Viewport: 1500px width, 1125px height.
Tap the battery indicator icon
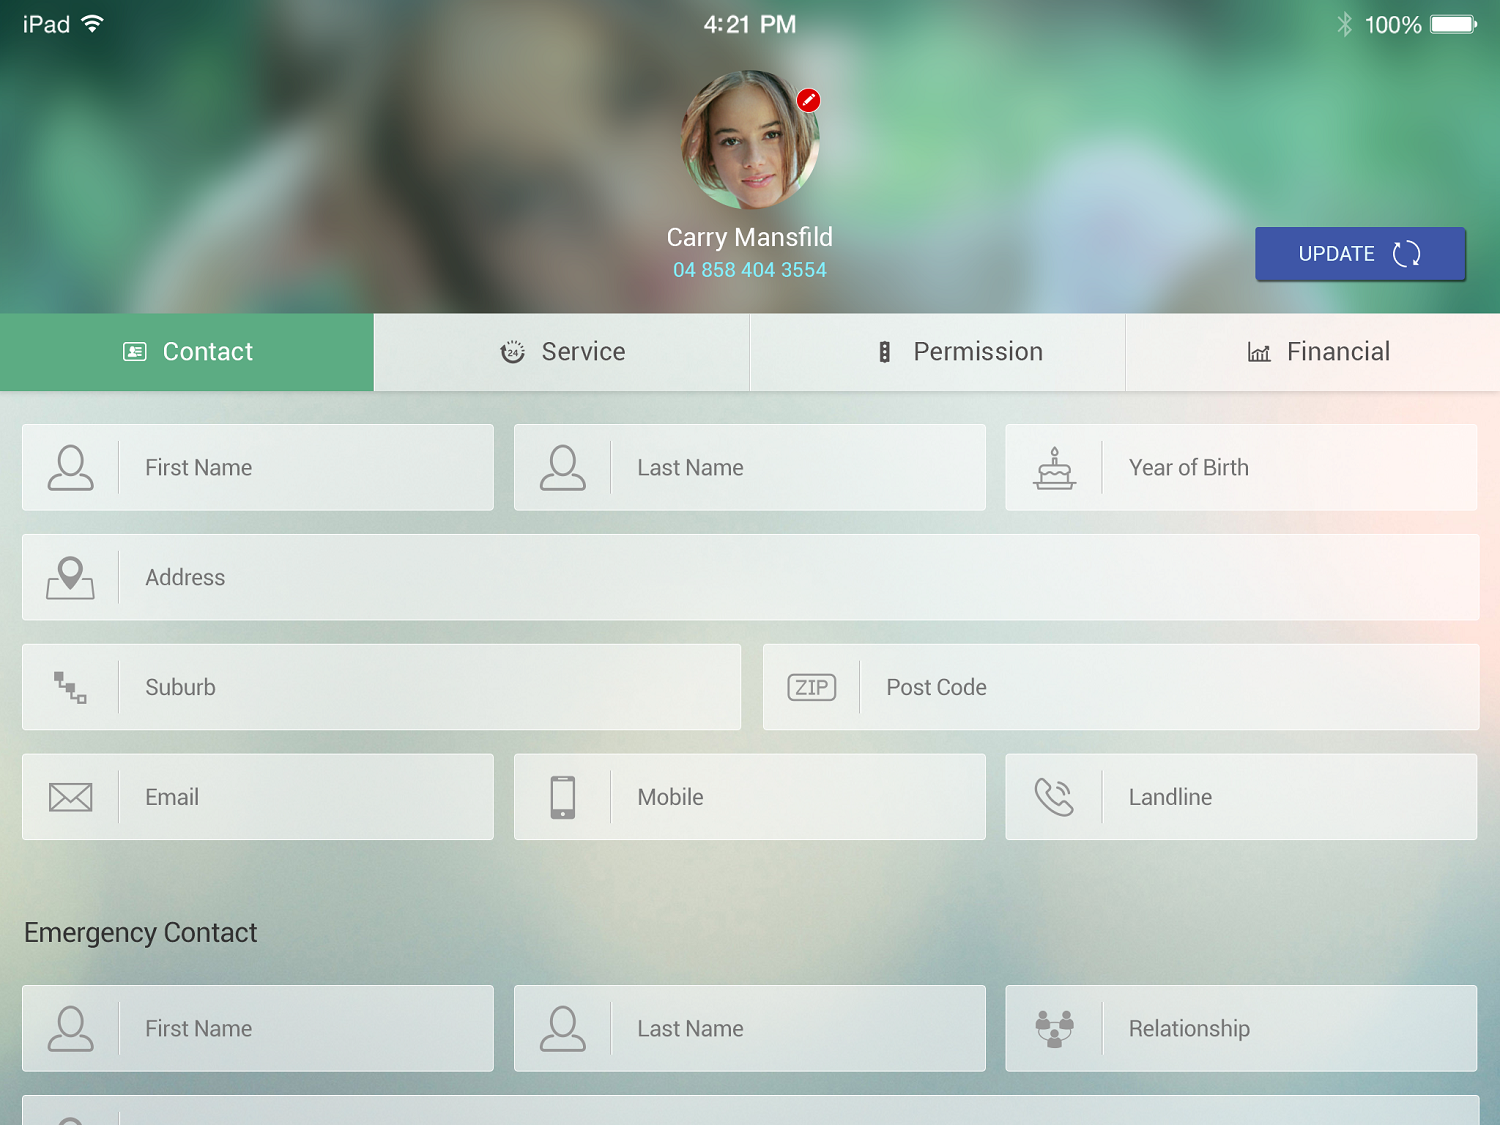pos(1453,24)
